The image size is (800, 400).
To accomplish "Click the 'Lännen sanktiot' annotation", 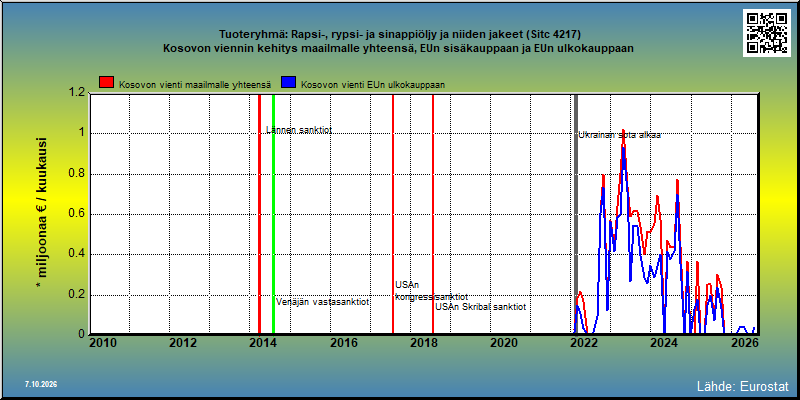I will [299, 130].
